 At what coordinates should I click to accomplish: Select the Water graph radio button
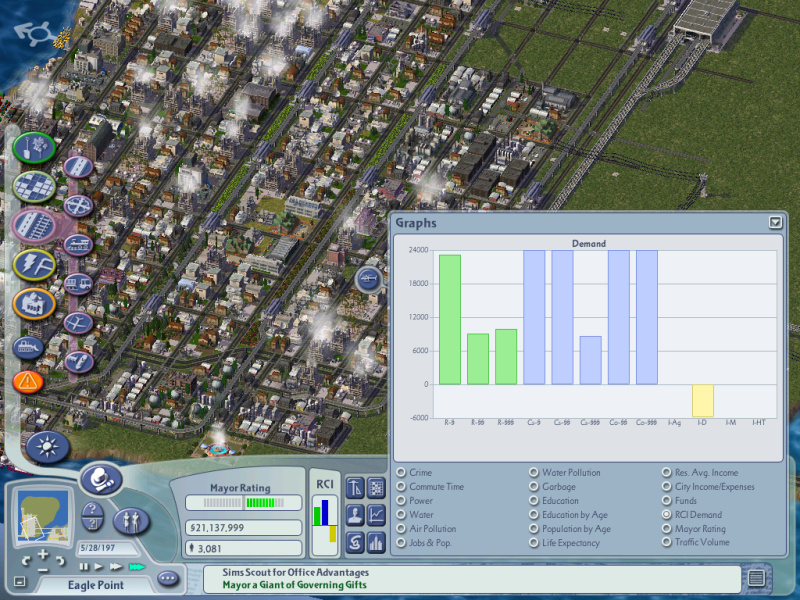(x=401, y=515)
